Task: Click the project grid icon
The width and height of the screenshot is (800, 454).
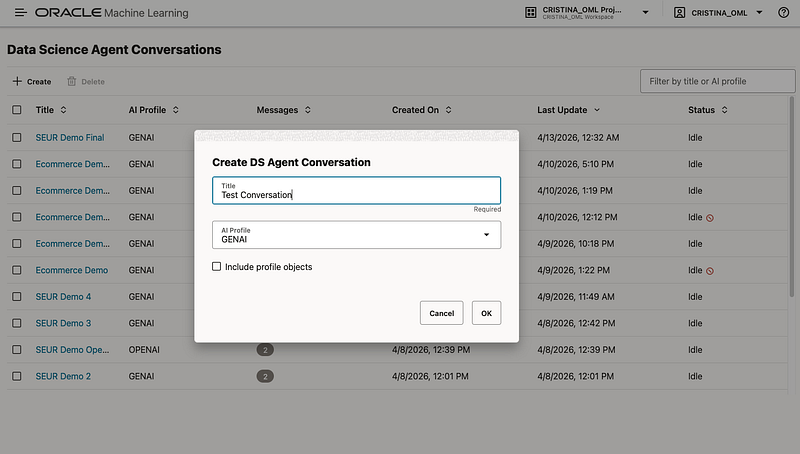Action: coord(529,13)
